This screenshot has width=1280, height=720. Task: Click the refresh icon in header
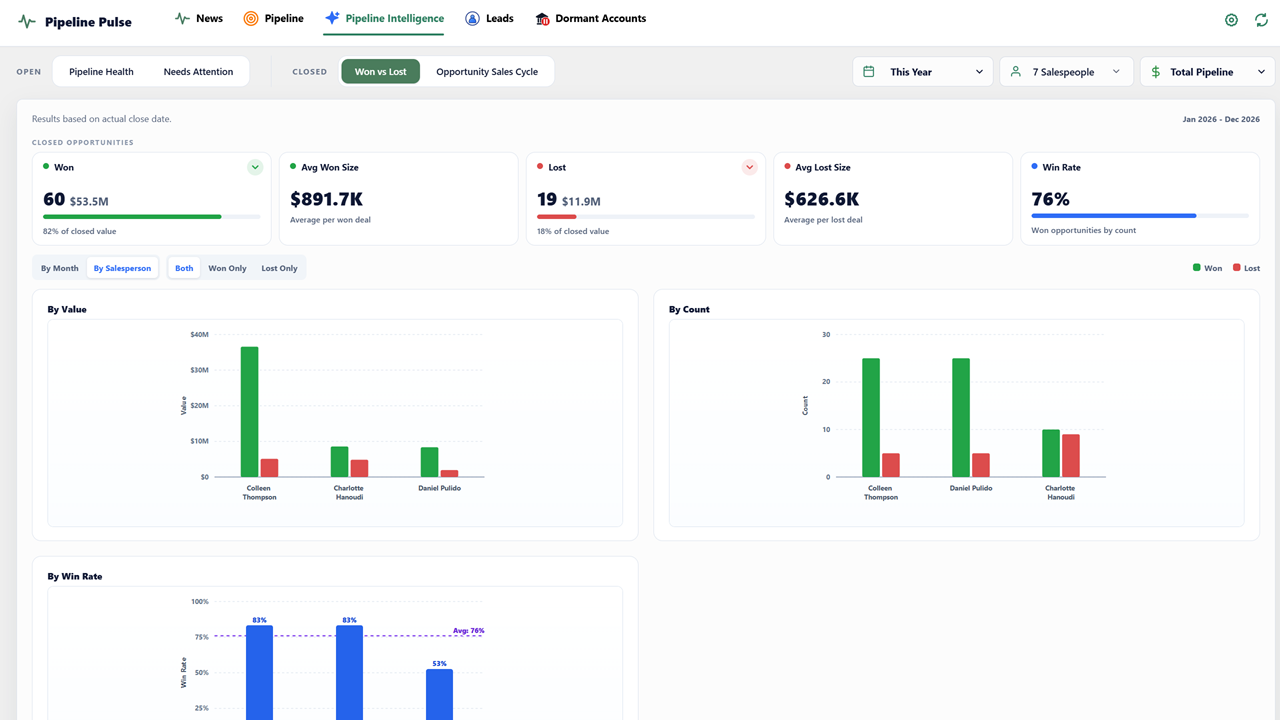tap(1260, 20)
